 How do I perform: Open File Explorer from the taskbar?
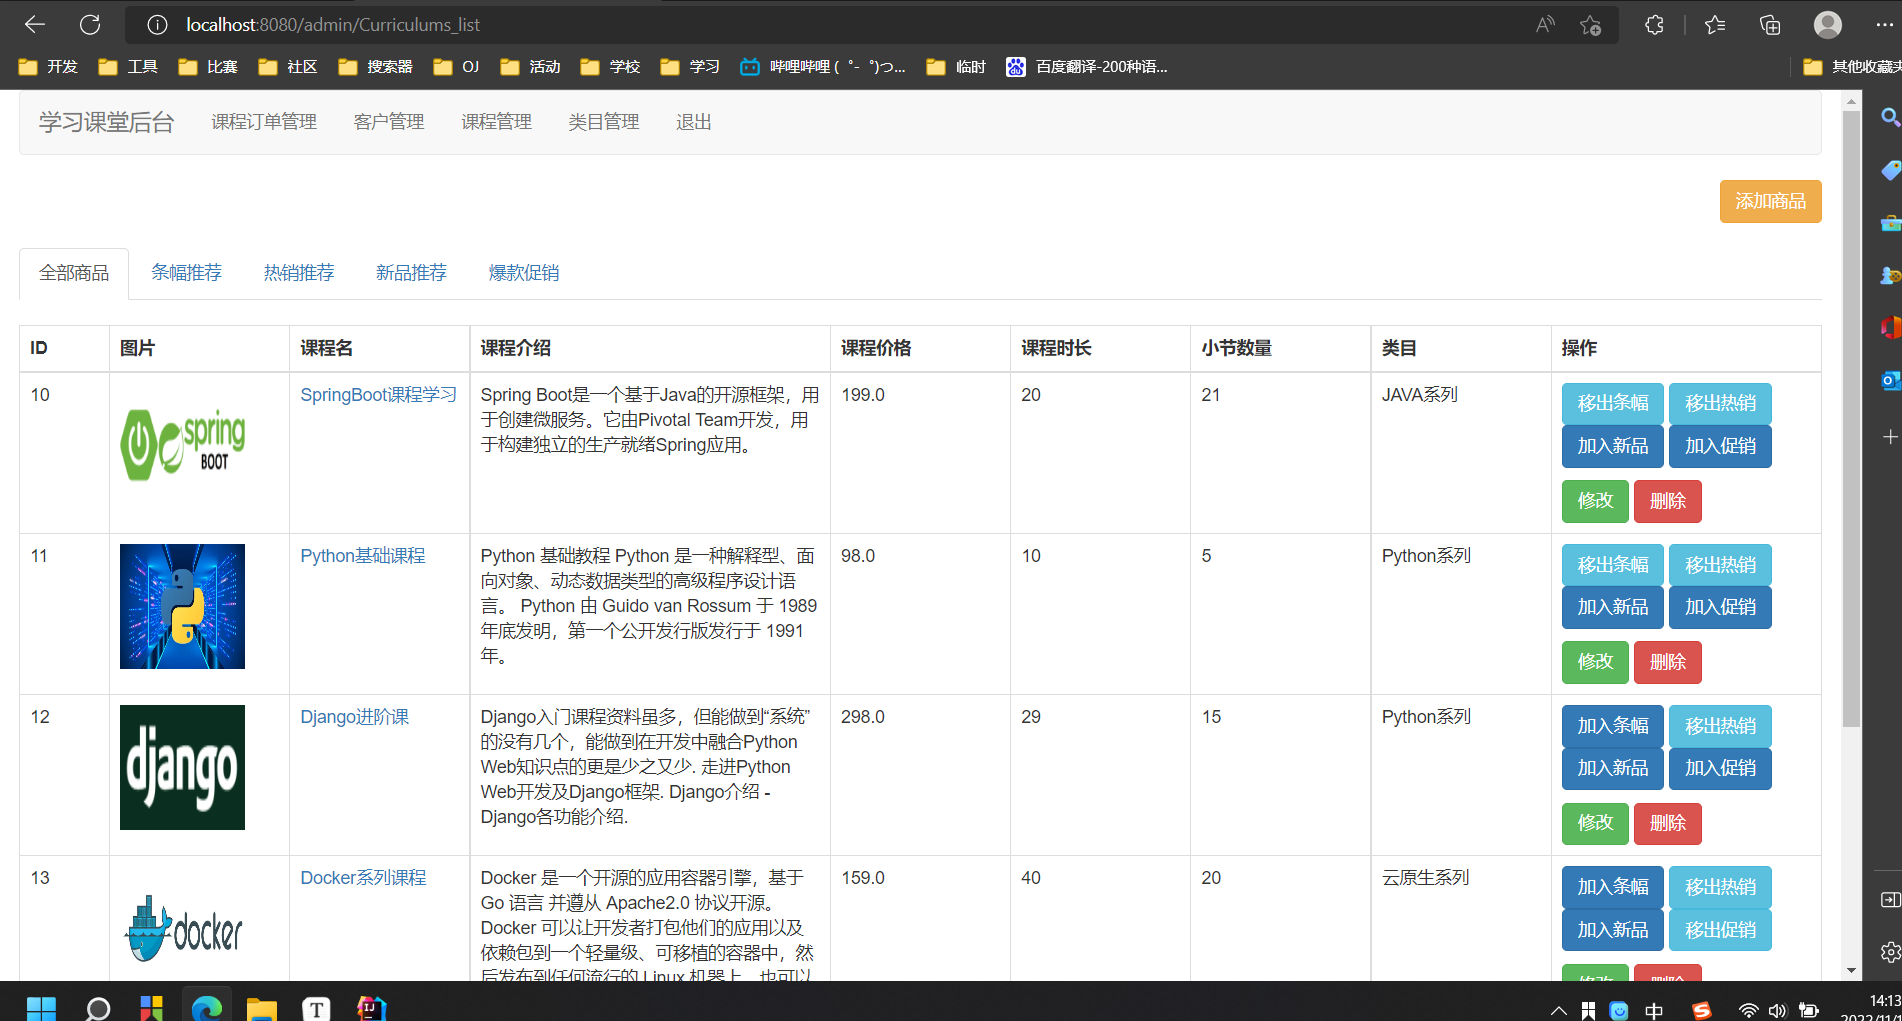261,1008
